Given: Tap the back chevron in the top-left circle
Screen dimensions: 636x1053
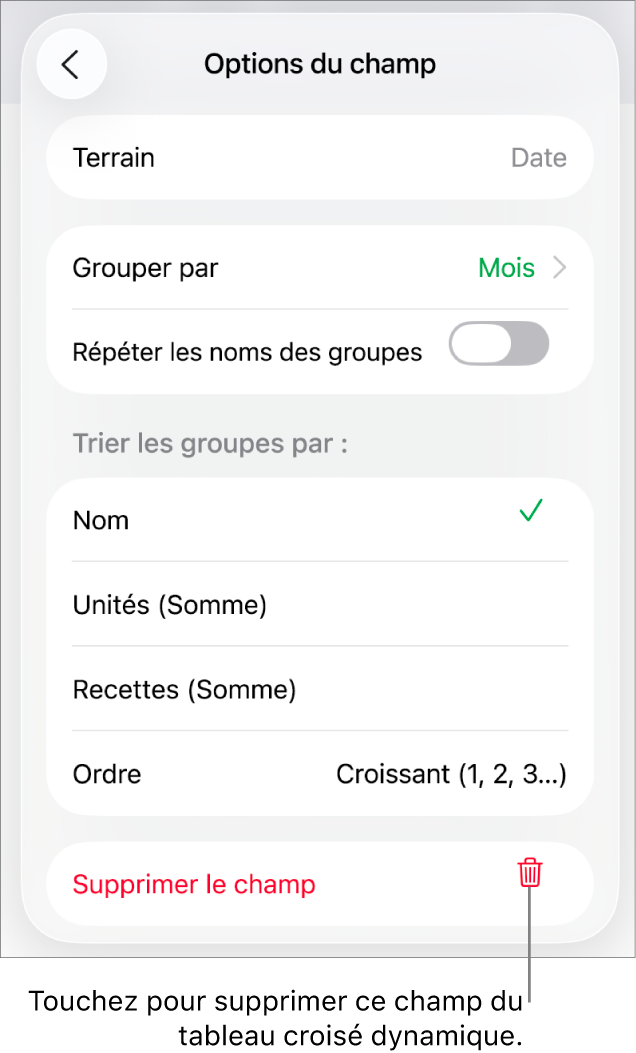Looking at the screenshot, I should (x=71, y=63).
